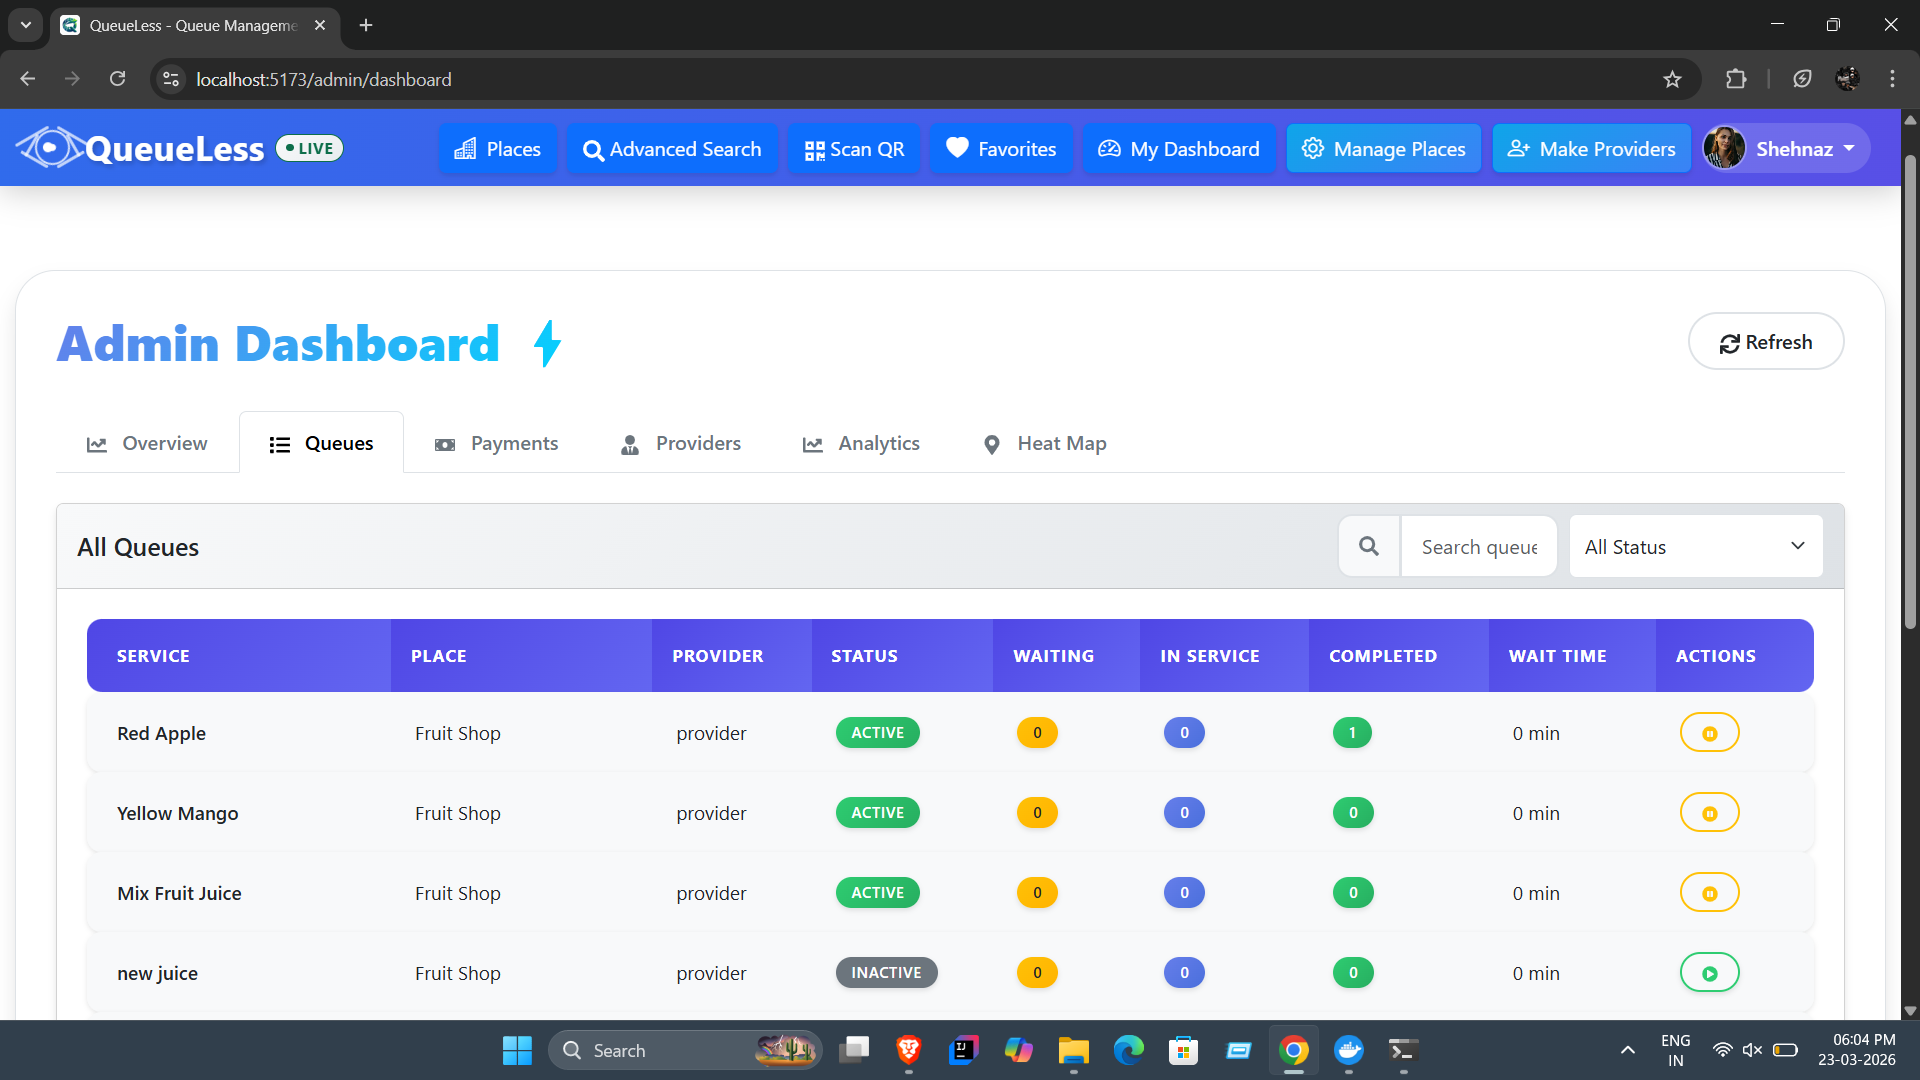The image size is (1920, 1080).
Task: Open the Analytics tab
Action: [861, 443]
